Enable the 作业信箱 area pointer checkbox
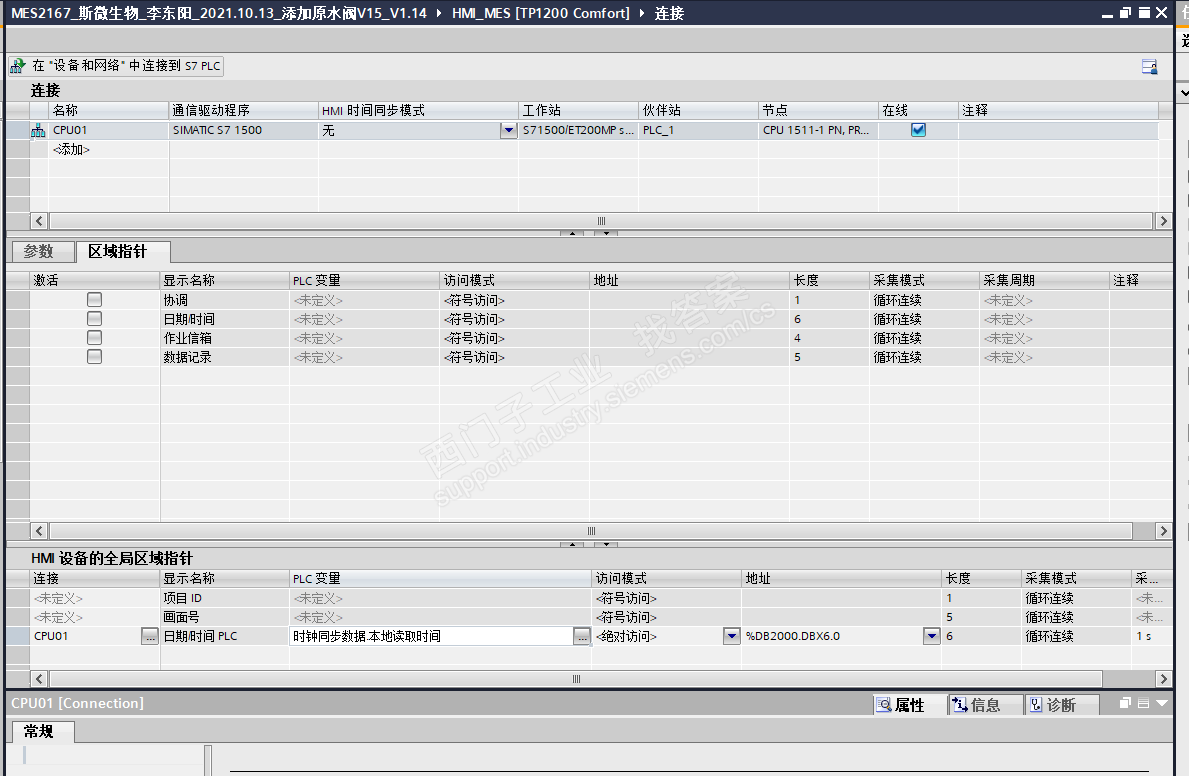The height and width of the screenshot is (776, 1189). point(94,338)
